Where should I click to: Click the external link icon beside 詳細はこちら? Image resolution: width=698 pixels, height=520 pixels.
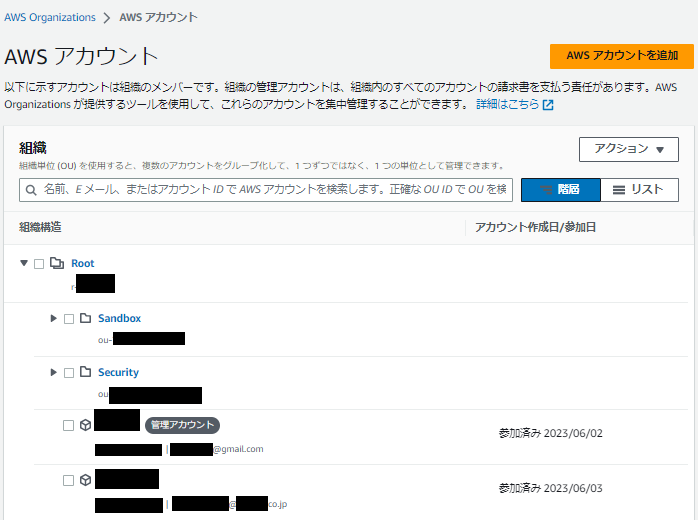click(548, 105)
